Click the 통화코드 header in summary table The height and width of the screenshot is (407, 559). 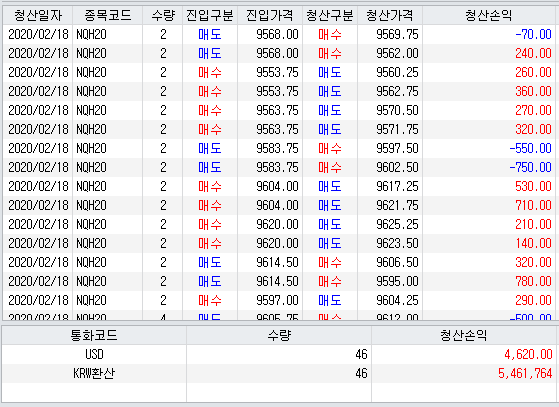tap(94, 335)
